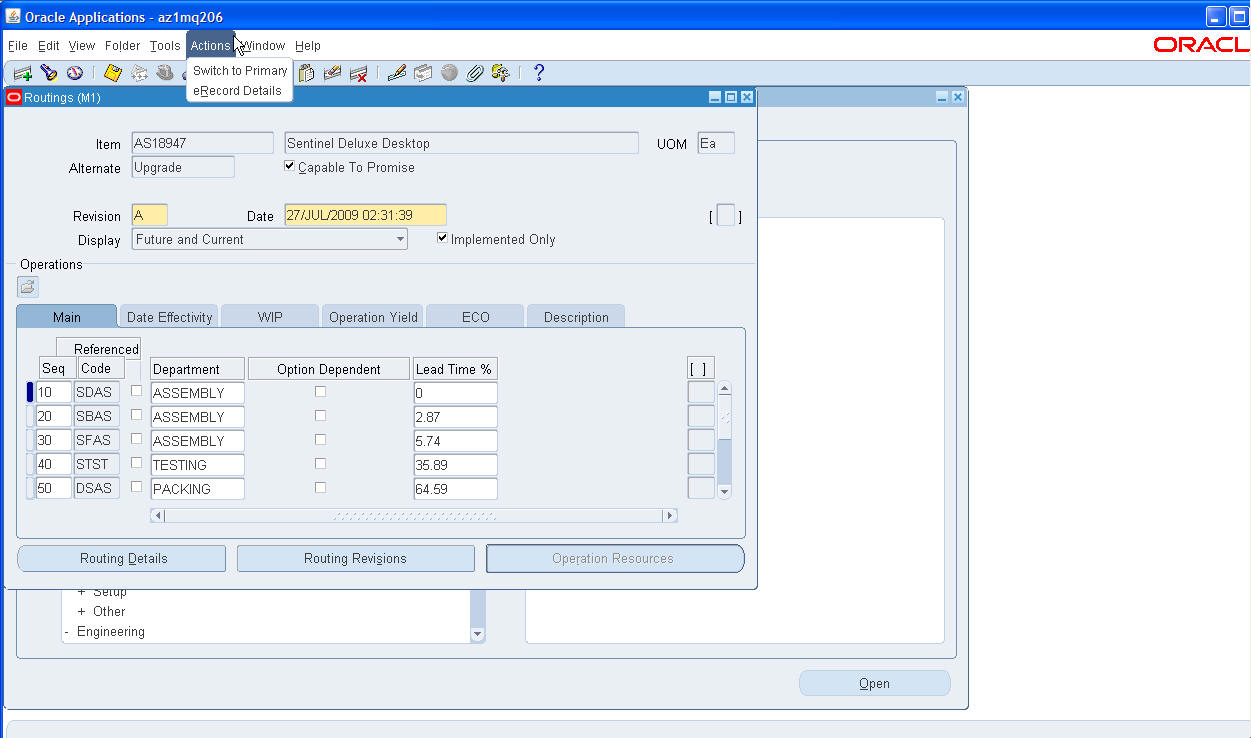The height and width of the screenshot is (738, 1251).
Task: Check Referenced box for SBAS row
Action: 137,415
